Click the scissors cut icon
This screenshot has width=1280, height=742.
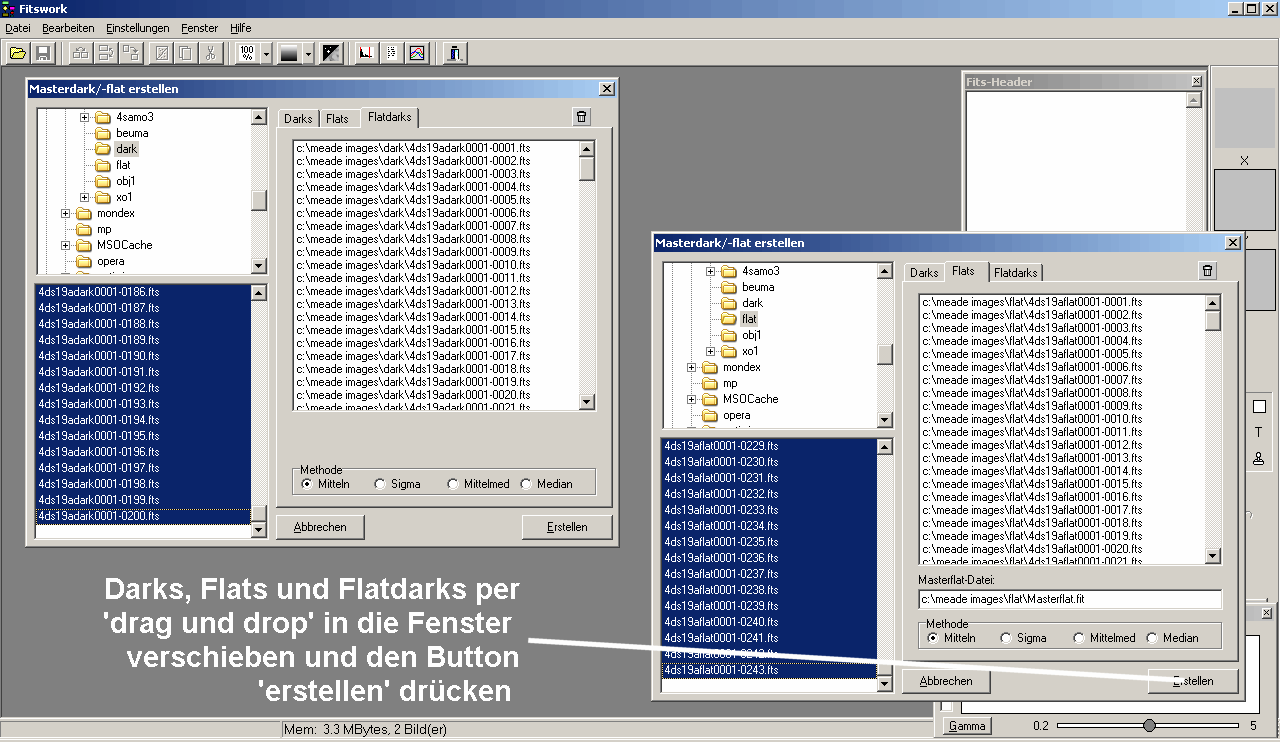211,54
